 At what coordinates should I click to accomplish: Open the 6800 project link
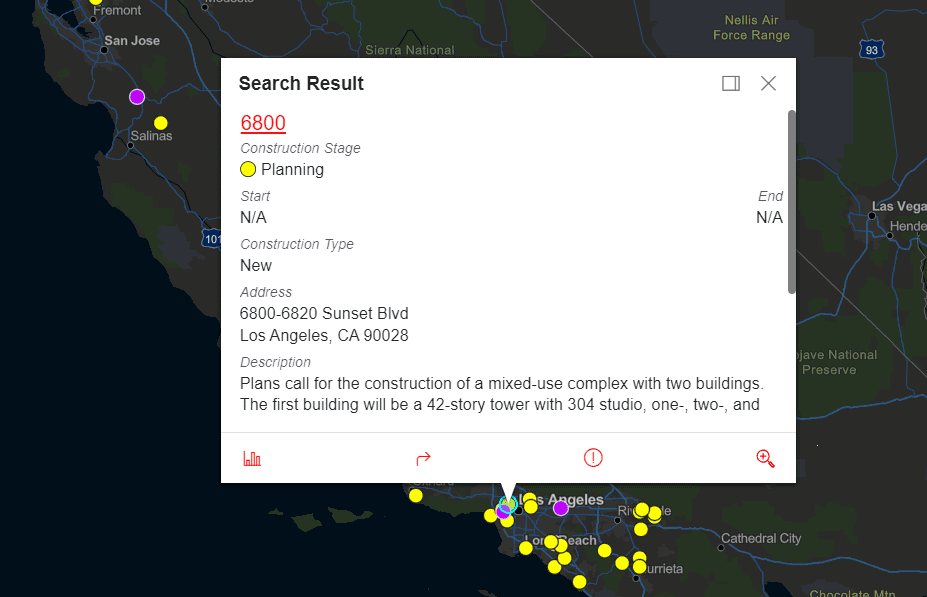(263, 123)
